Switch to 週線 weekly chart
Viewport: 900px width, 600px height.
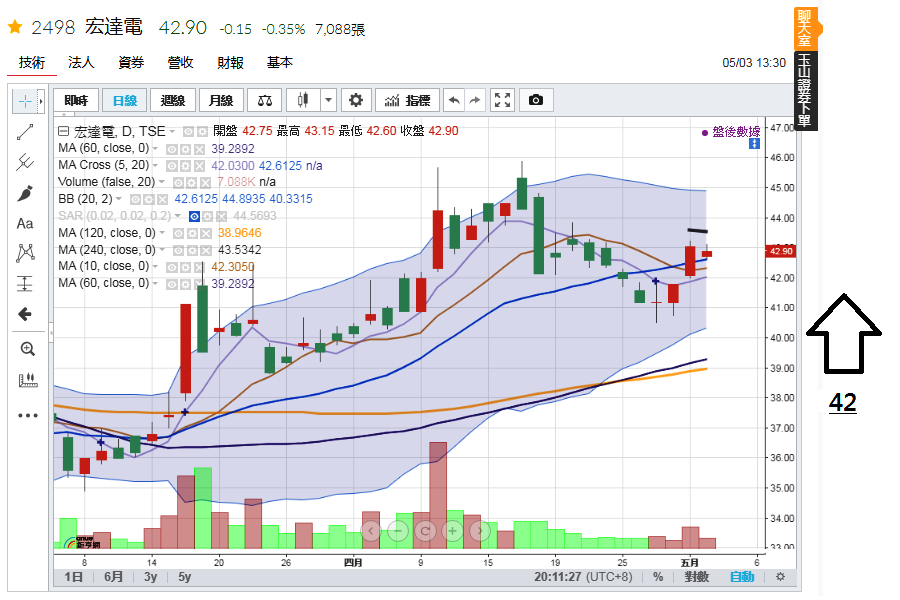click(x=173, y=100)
